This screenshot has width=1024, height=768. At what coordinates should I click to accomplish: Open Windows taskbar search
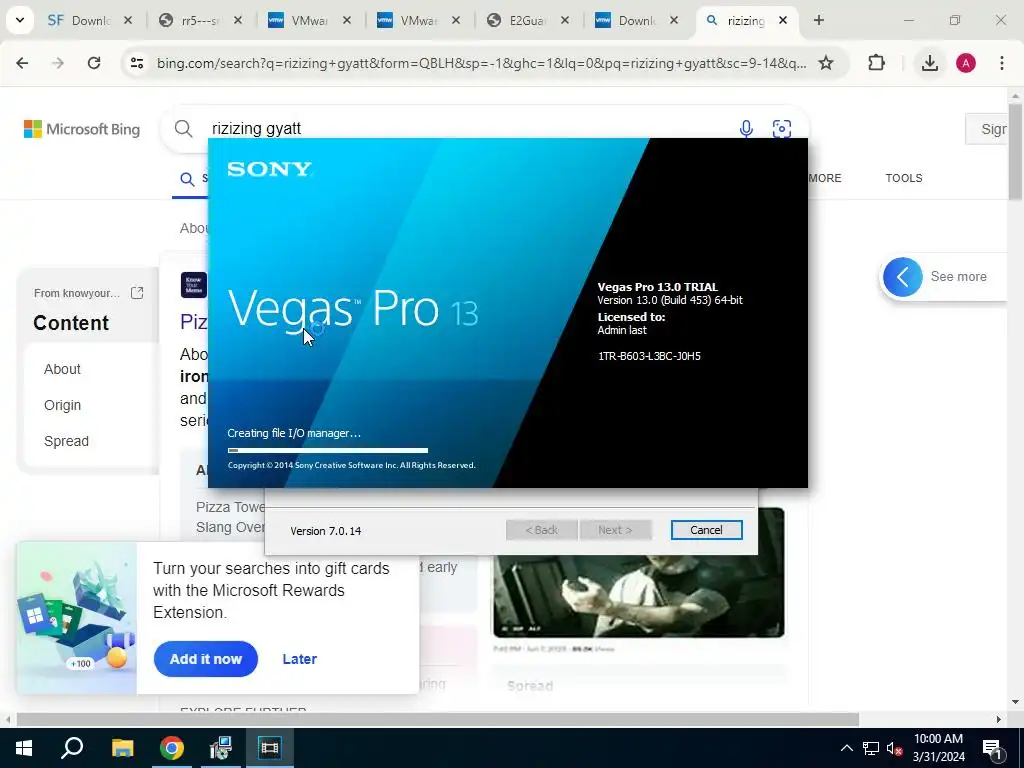[x=72, y=748]
